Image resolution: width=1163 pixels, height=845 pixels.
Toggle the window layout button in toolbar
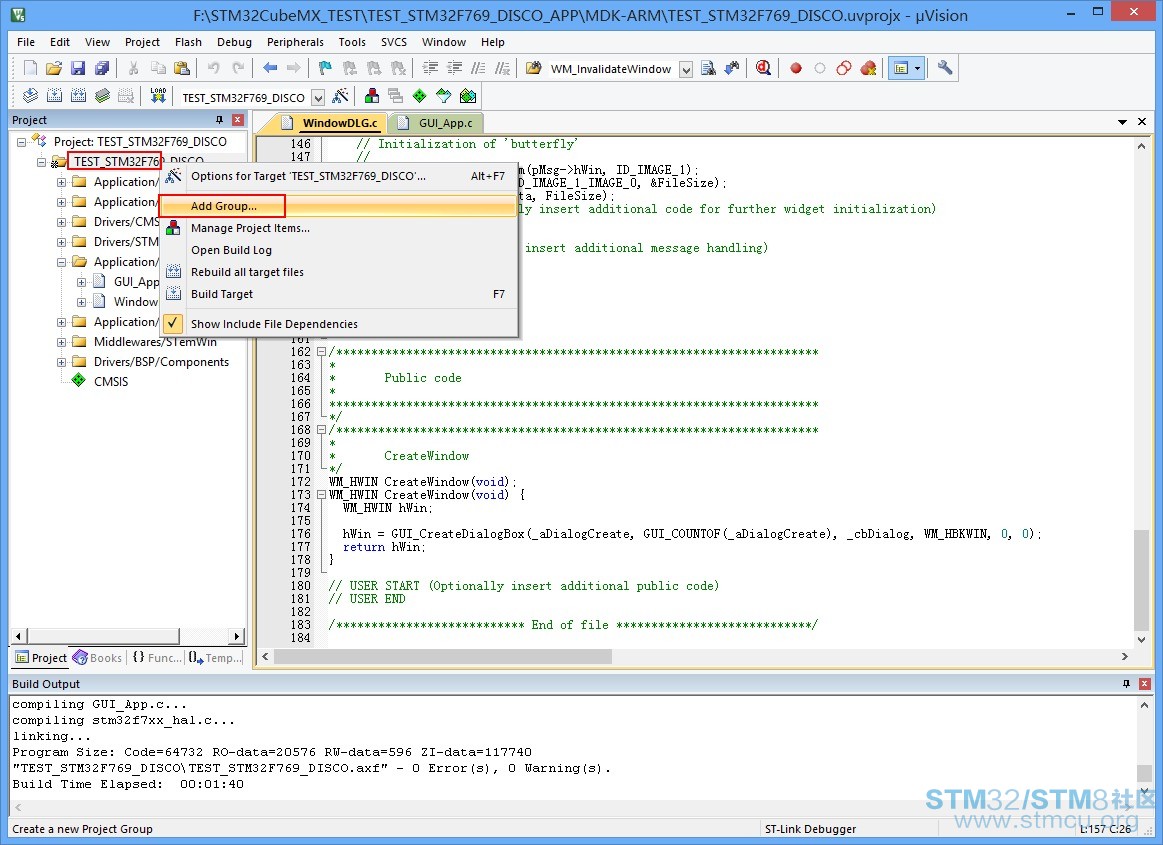[900, 68]
